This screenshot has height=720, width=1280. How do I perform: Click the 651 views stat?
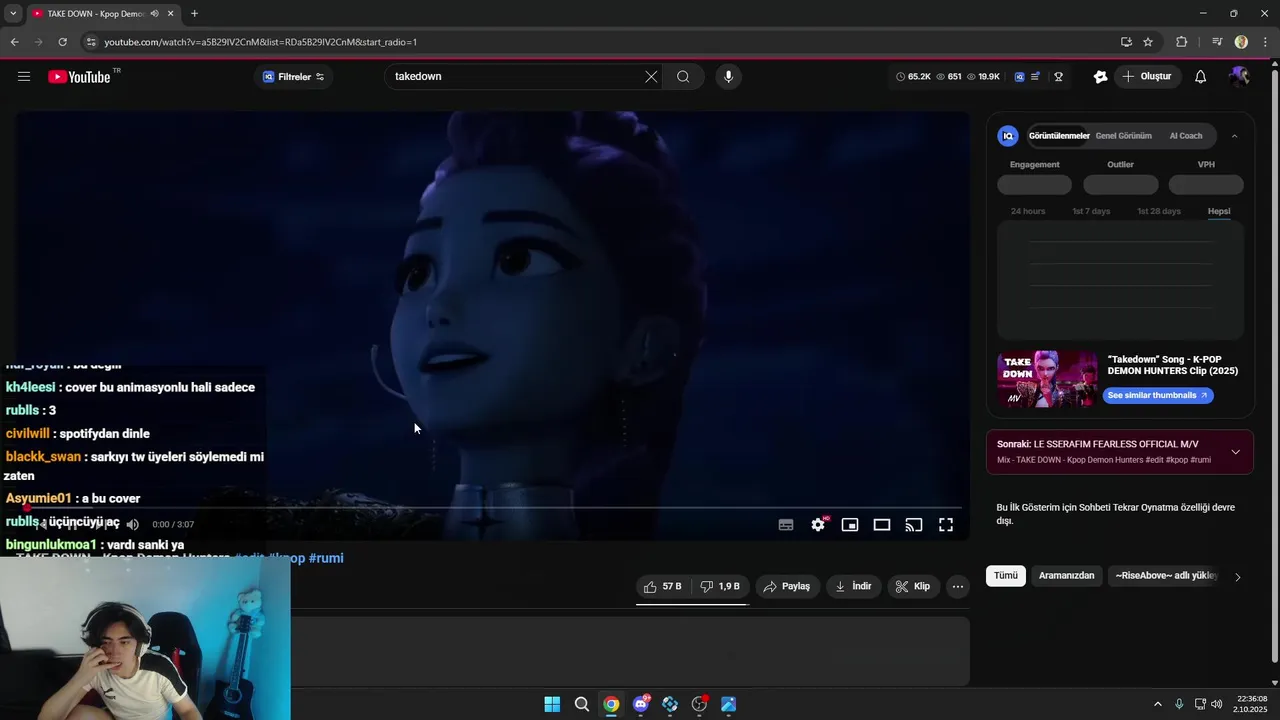click(x=949, y=77)
